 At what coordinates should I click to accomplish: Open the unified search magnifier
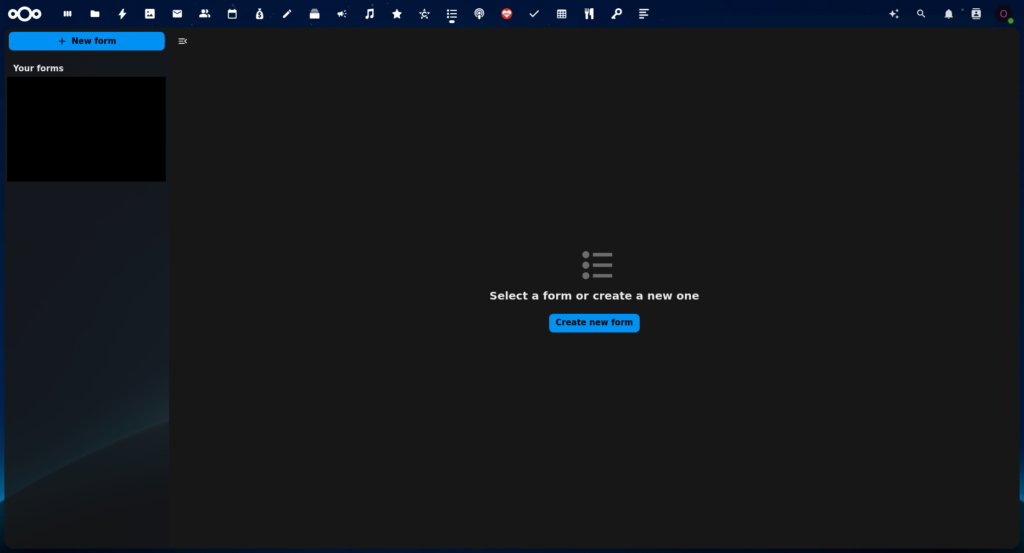coord(921,14)
